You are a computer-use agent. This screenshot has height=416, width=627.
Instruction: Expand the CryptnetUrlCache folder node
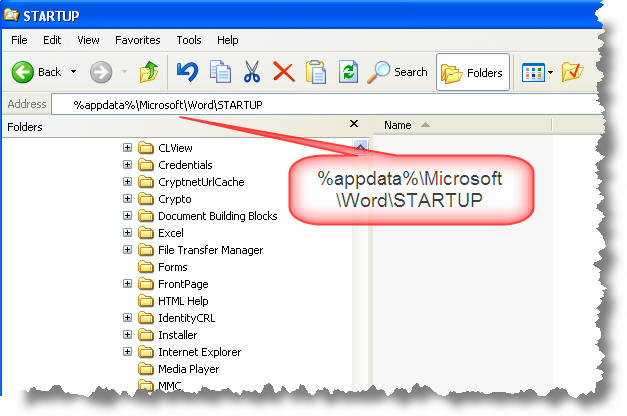tap(127, 182)
